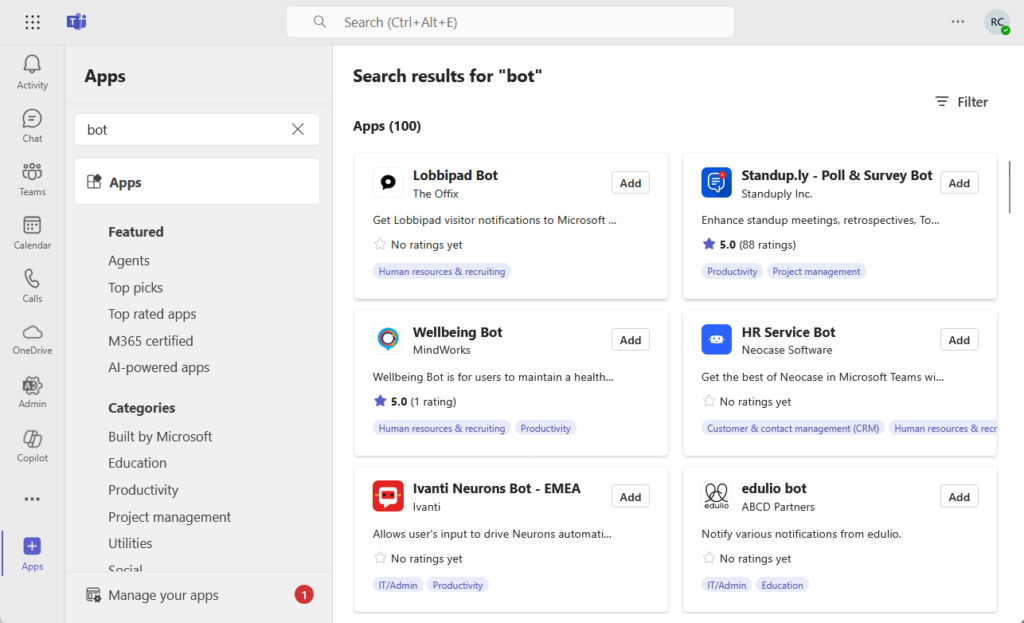
Task: Click the Standup.ly app icon
Action: tap(716, 182)
